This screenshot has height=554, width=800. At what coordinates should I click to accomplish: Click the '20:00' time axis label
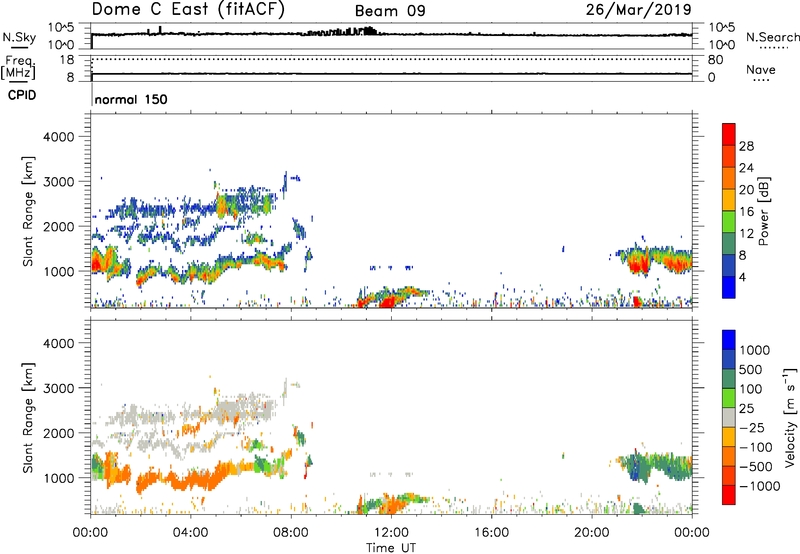(x=591, y=533)
